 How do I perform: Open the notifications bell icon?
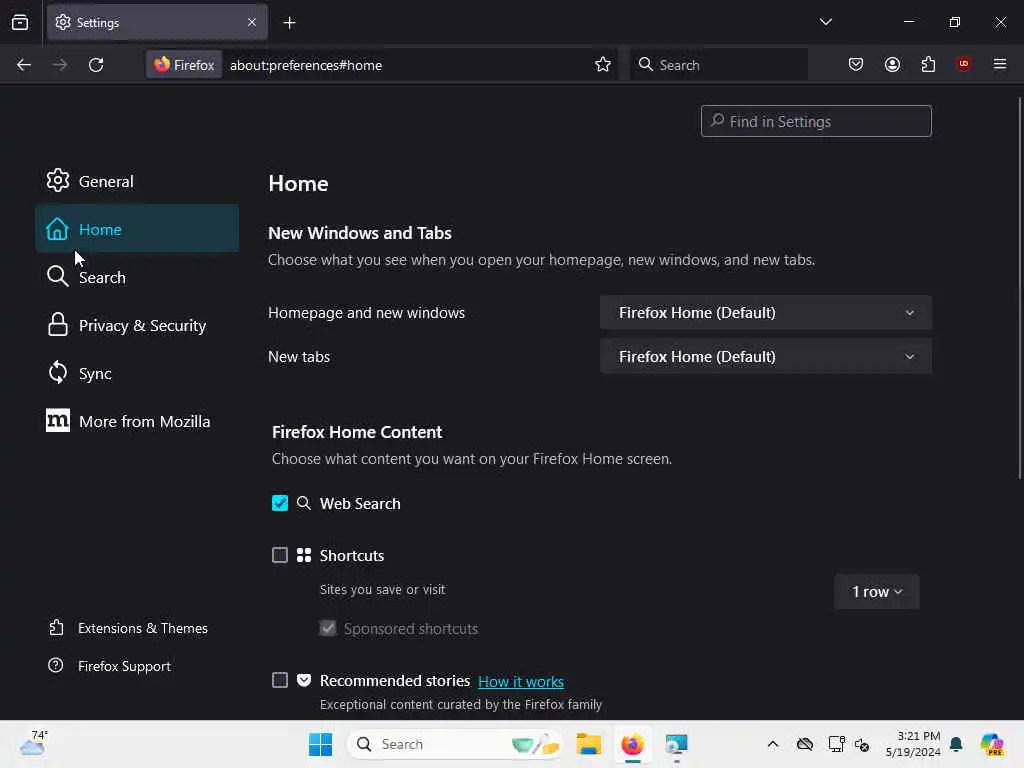coord(956,744)
